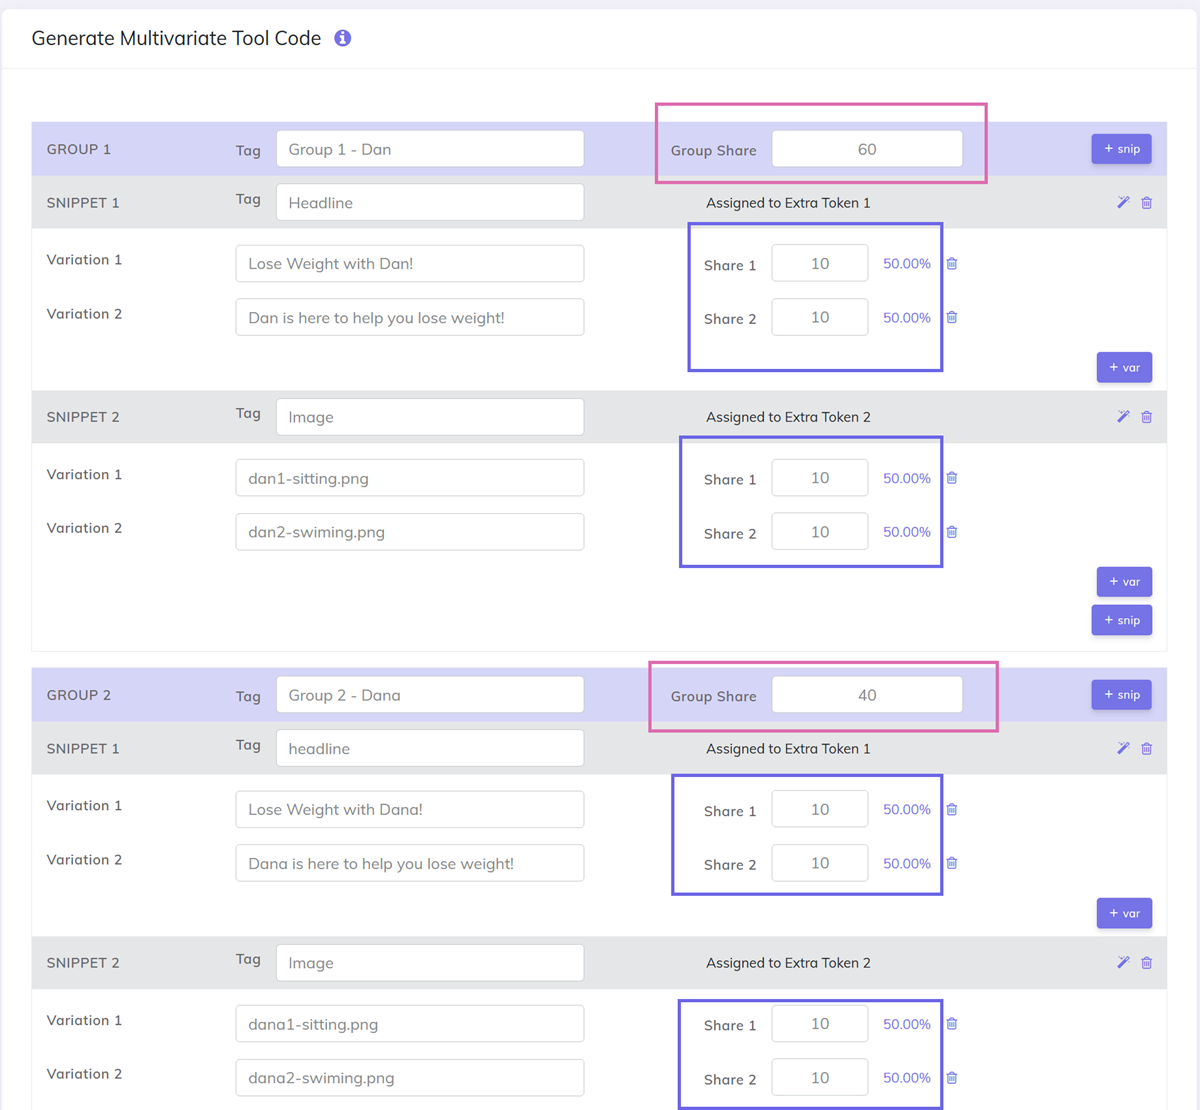Viewport: 1200px width, 1110px height.
Task: Click the snip button below Group 1 snippets
Action: 1121,620
